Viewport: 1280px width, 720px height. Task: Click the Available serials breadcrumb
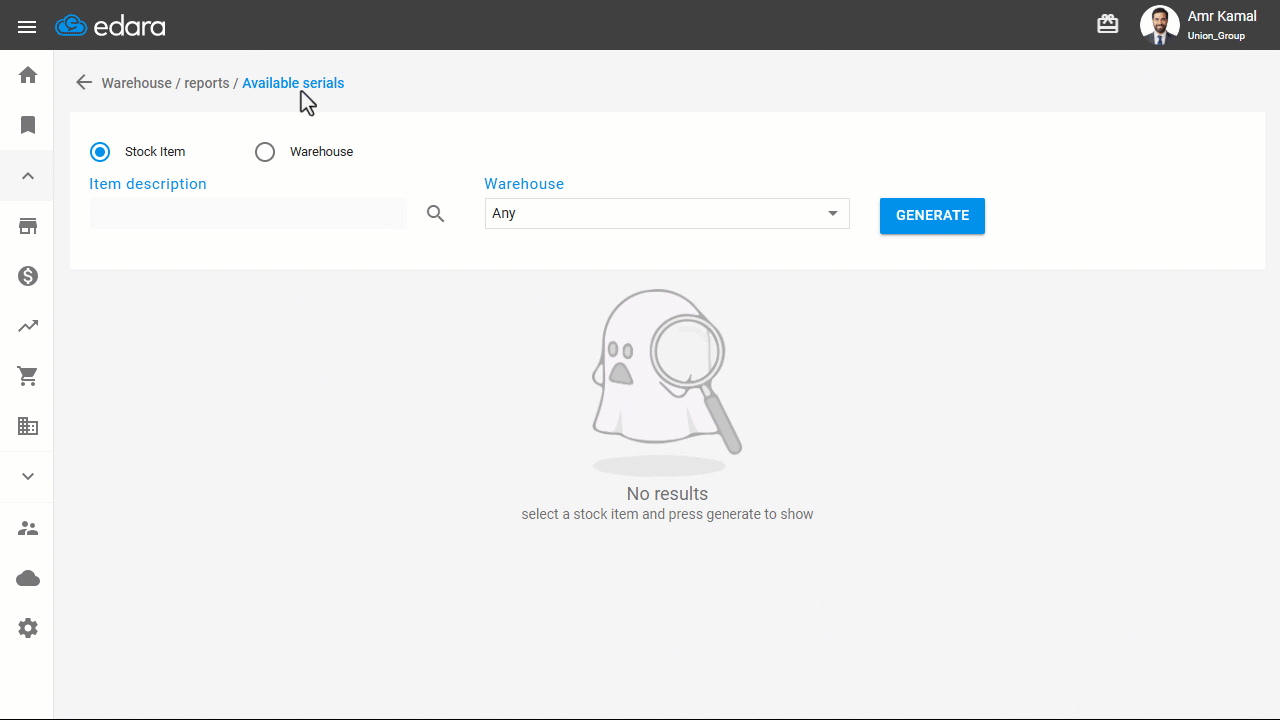pyautogui.click(x=293, y=83)
